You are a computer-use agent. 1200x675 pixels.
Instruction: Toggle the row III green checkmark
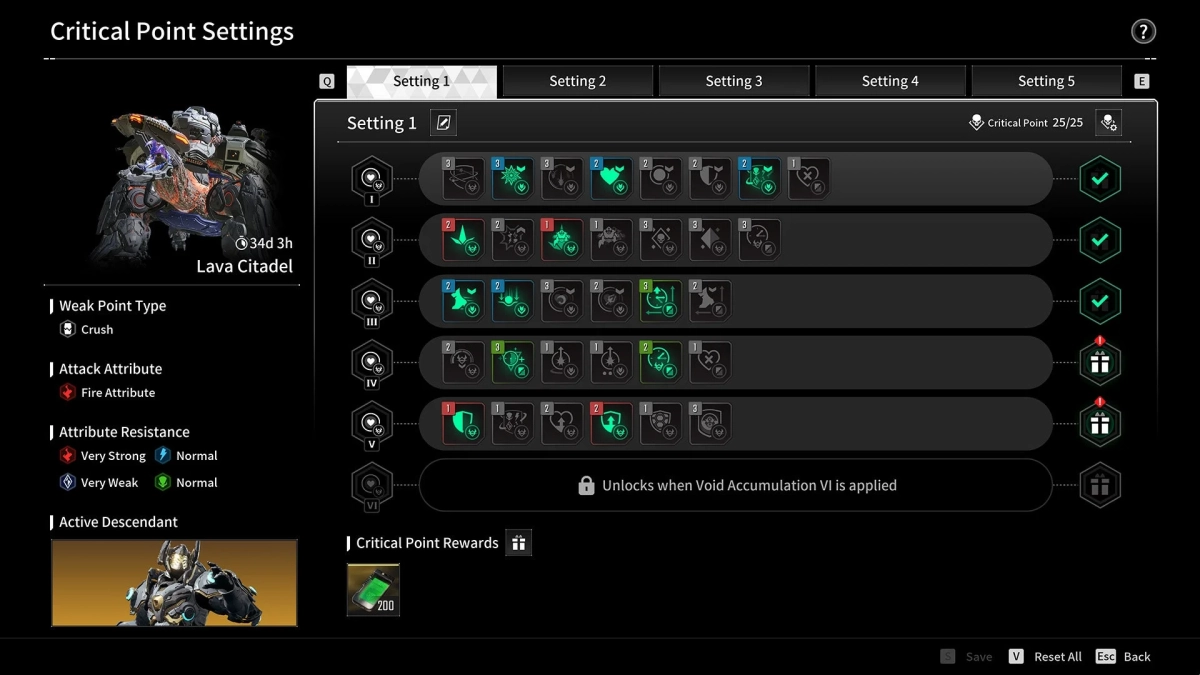1100,302
